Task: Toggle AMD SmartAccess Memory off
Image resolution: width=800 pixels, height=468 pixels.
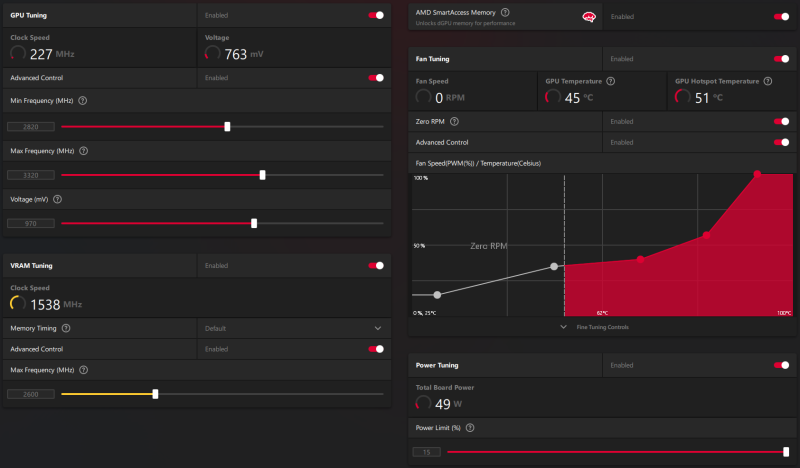Action: pyautogui.click(x=781, y=17)
